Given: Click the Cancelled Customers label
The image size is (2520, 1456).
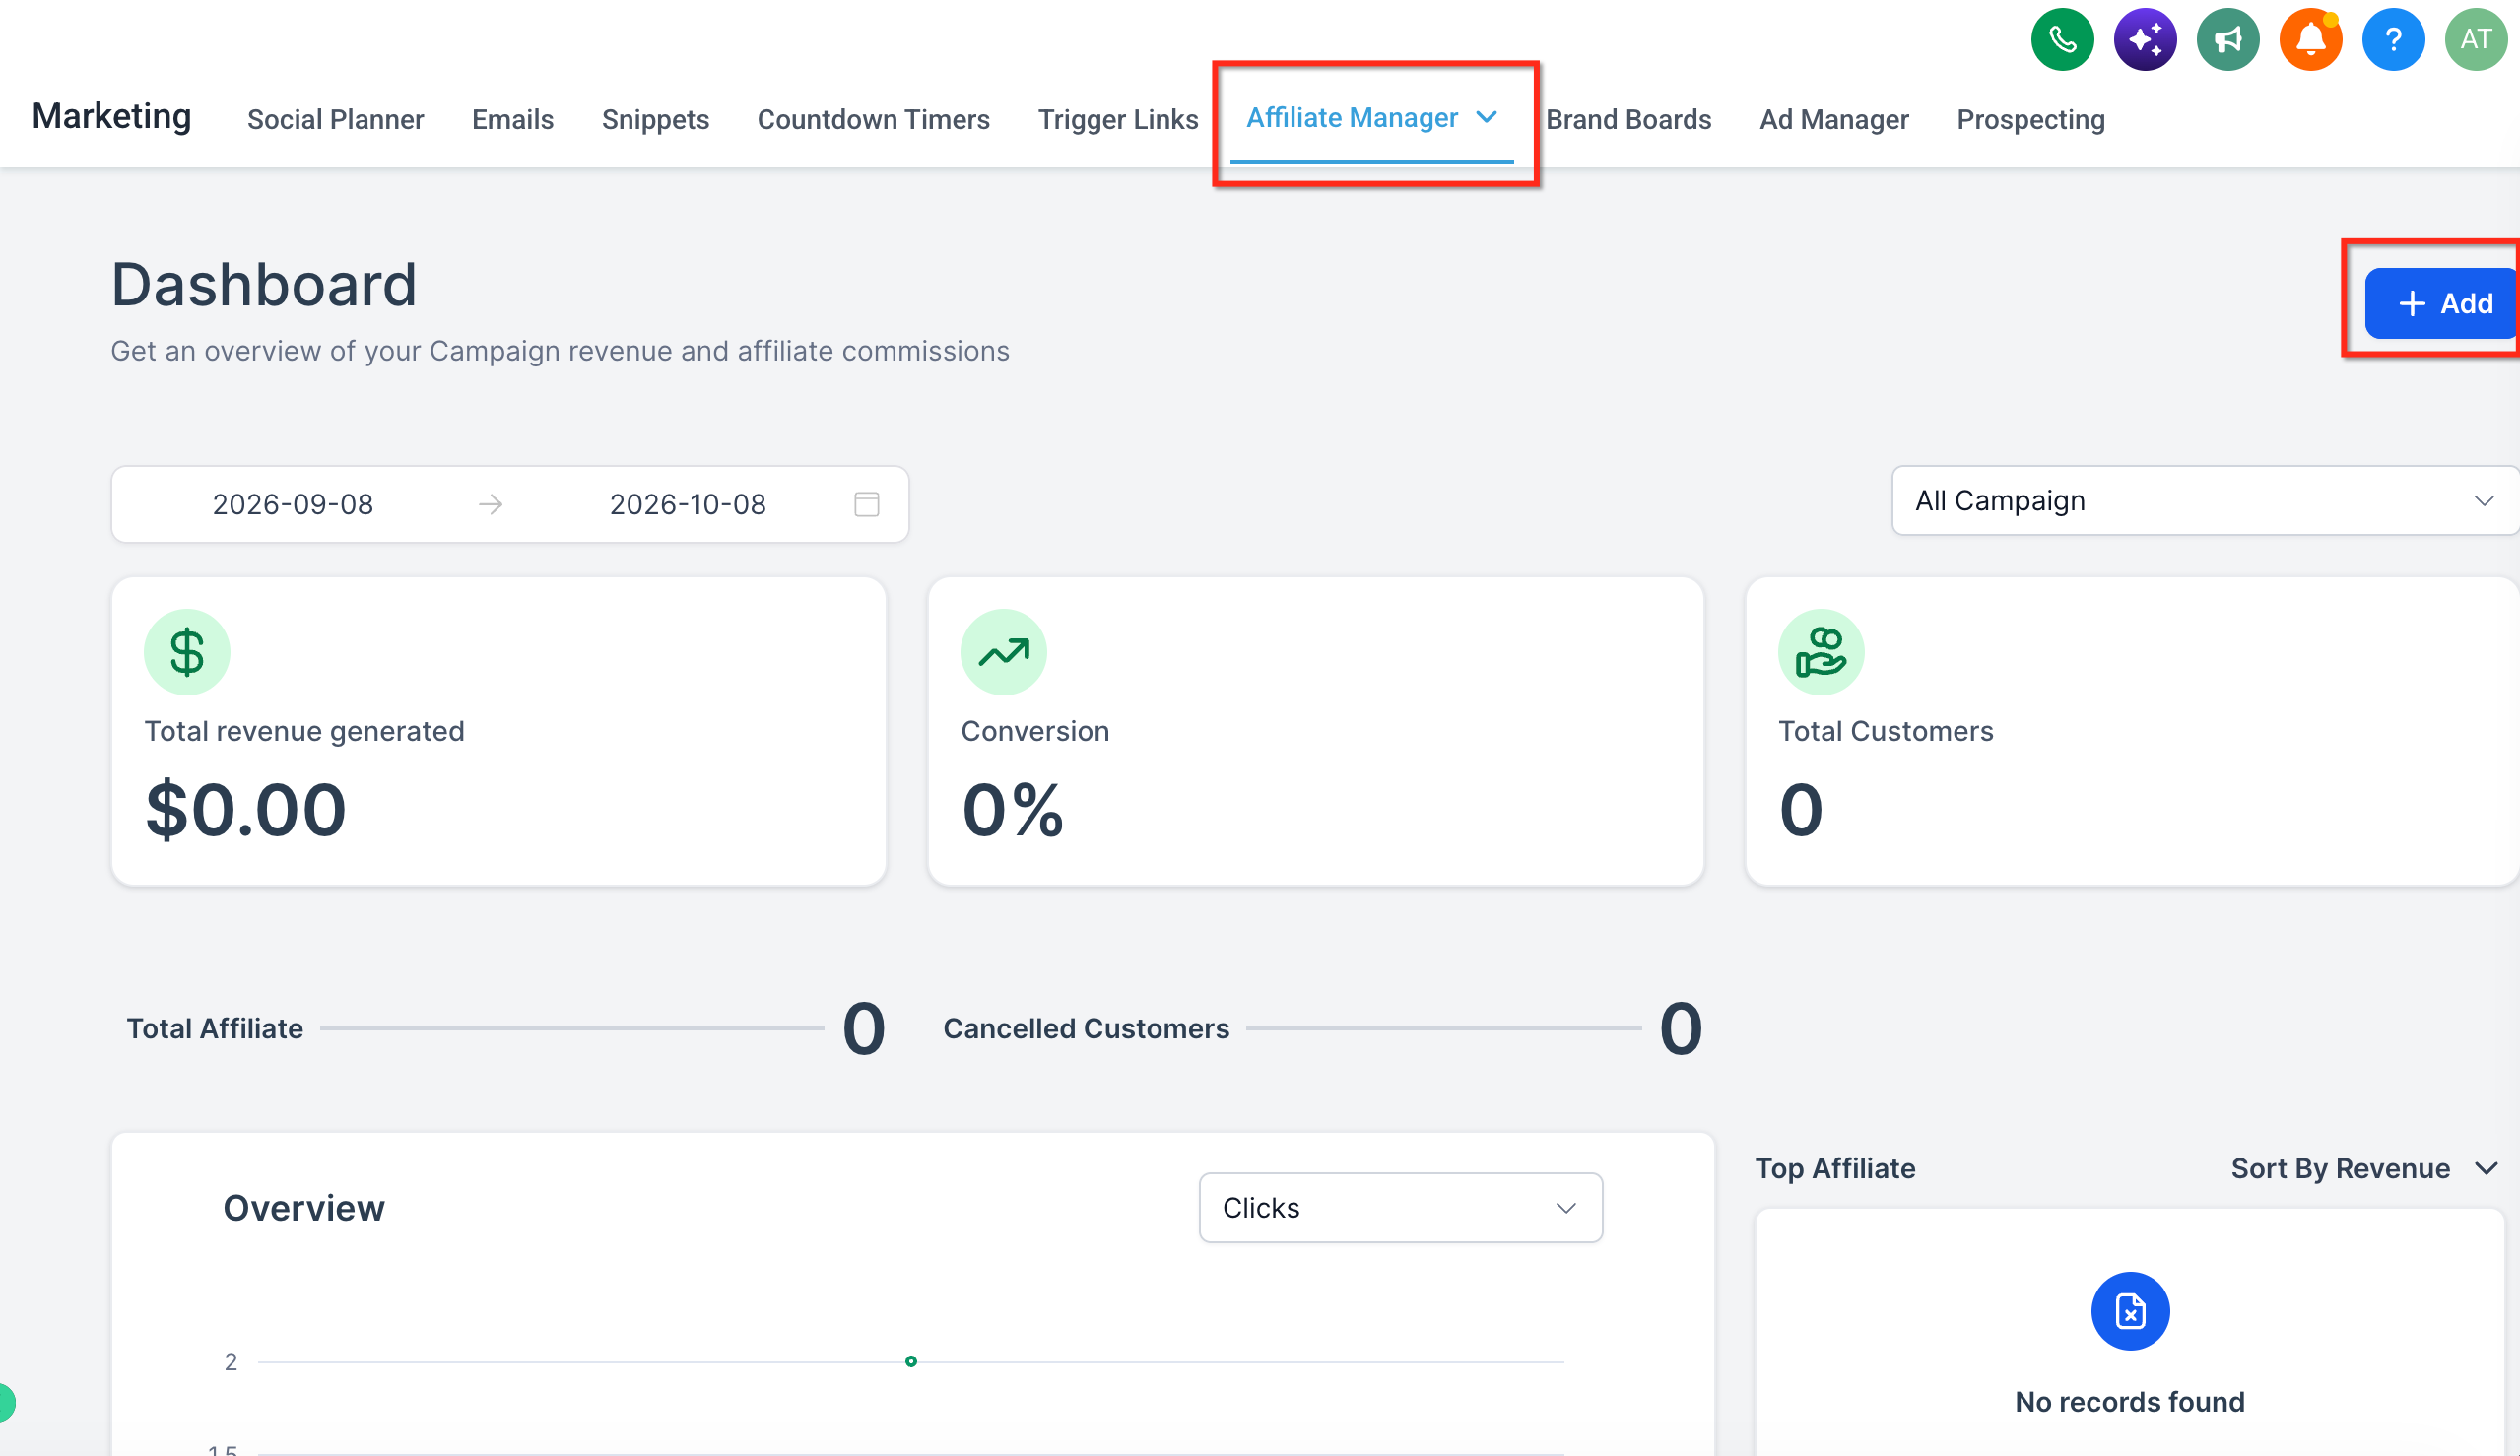Looking at the screenshot, I should [x=1086, y=1028].
